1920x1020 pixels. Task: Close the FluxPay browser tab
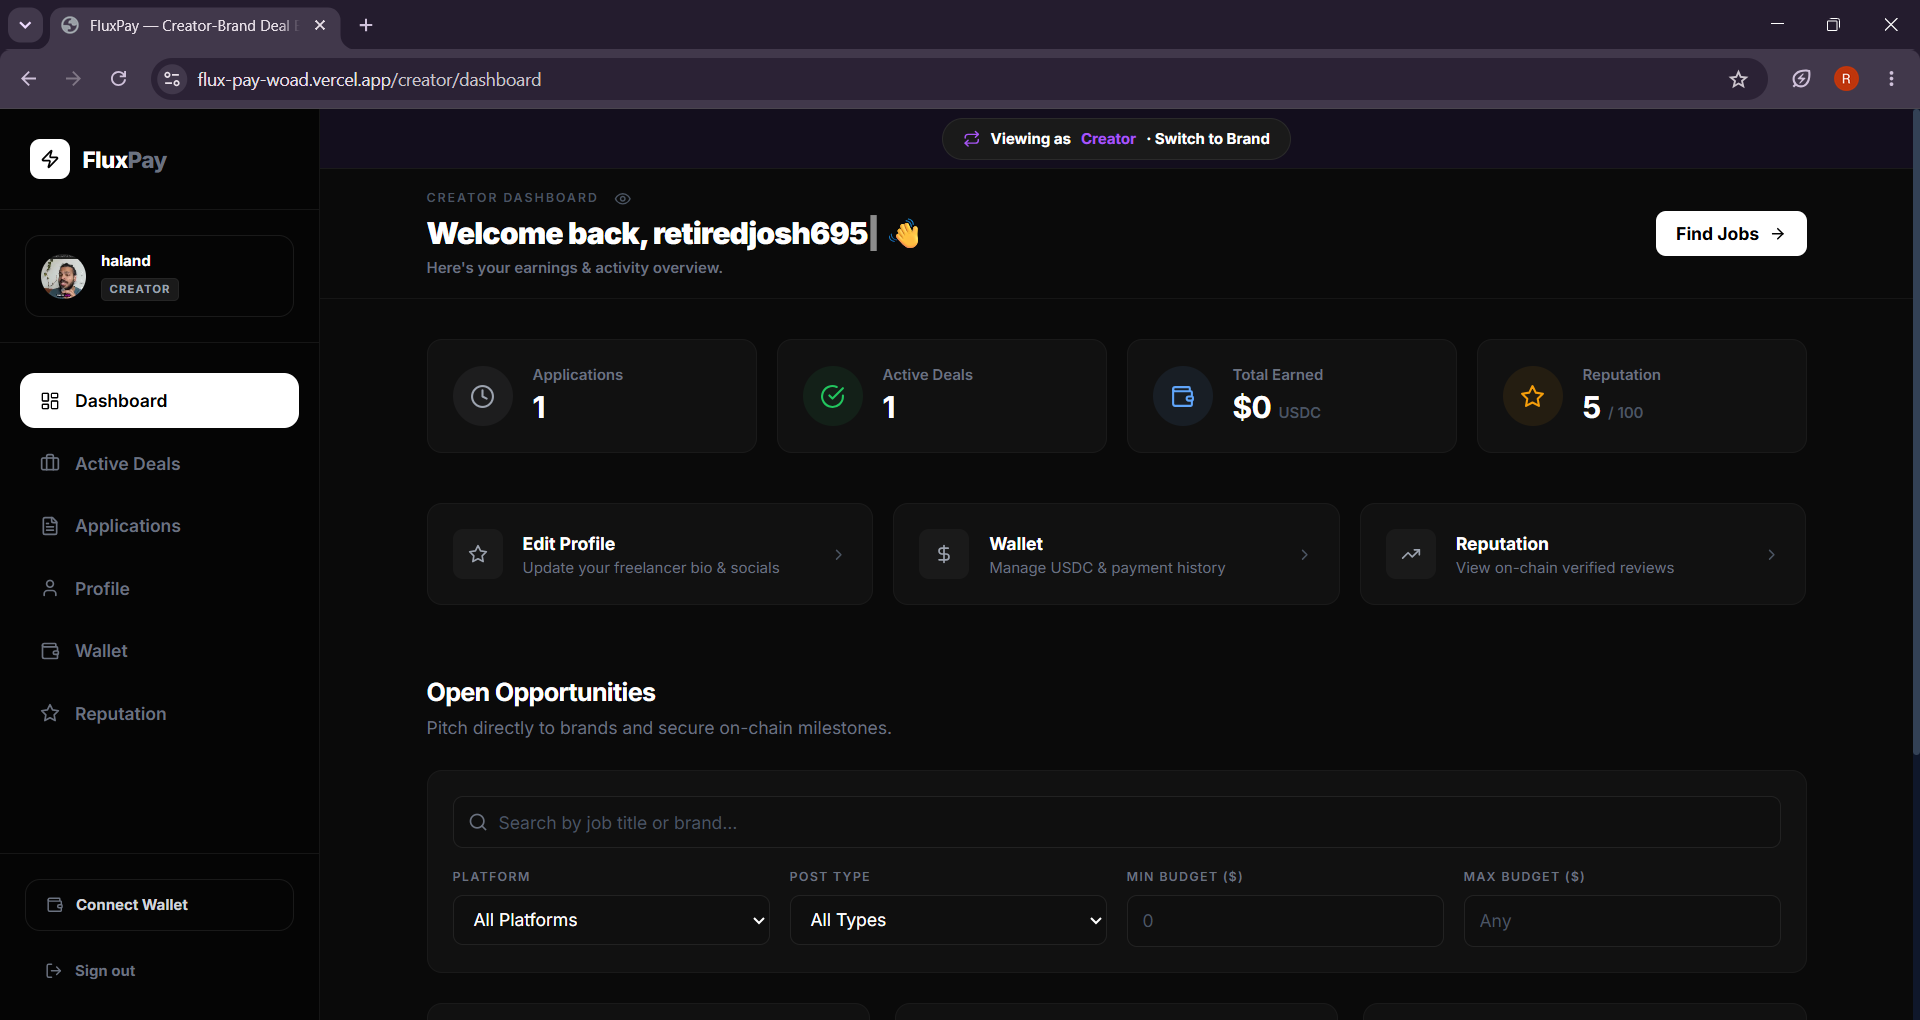pos(320,25)
